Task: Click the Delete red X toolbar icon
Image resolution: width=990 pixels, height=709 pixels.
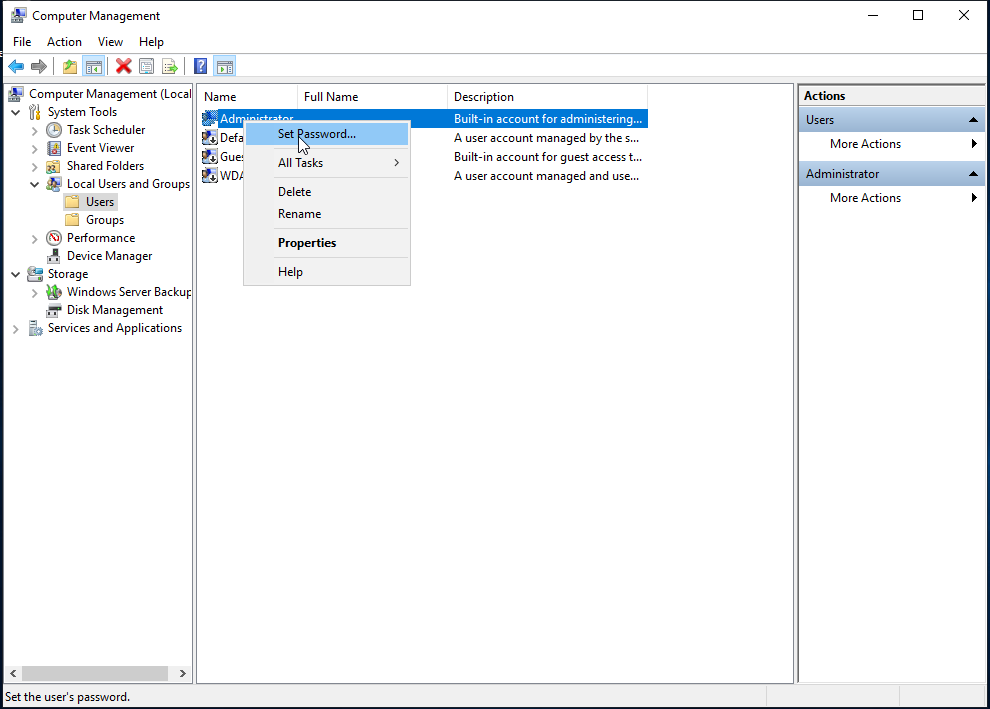Action: (124, 66)
